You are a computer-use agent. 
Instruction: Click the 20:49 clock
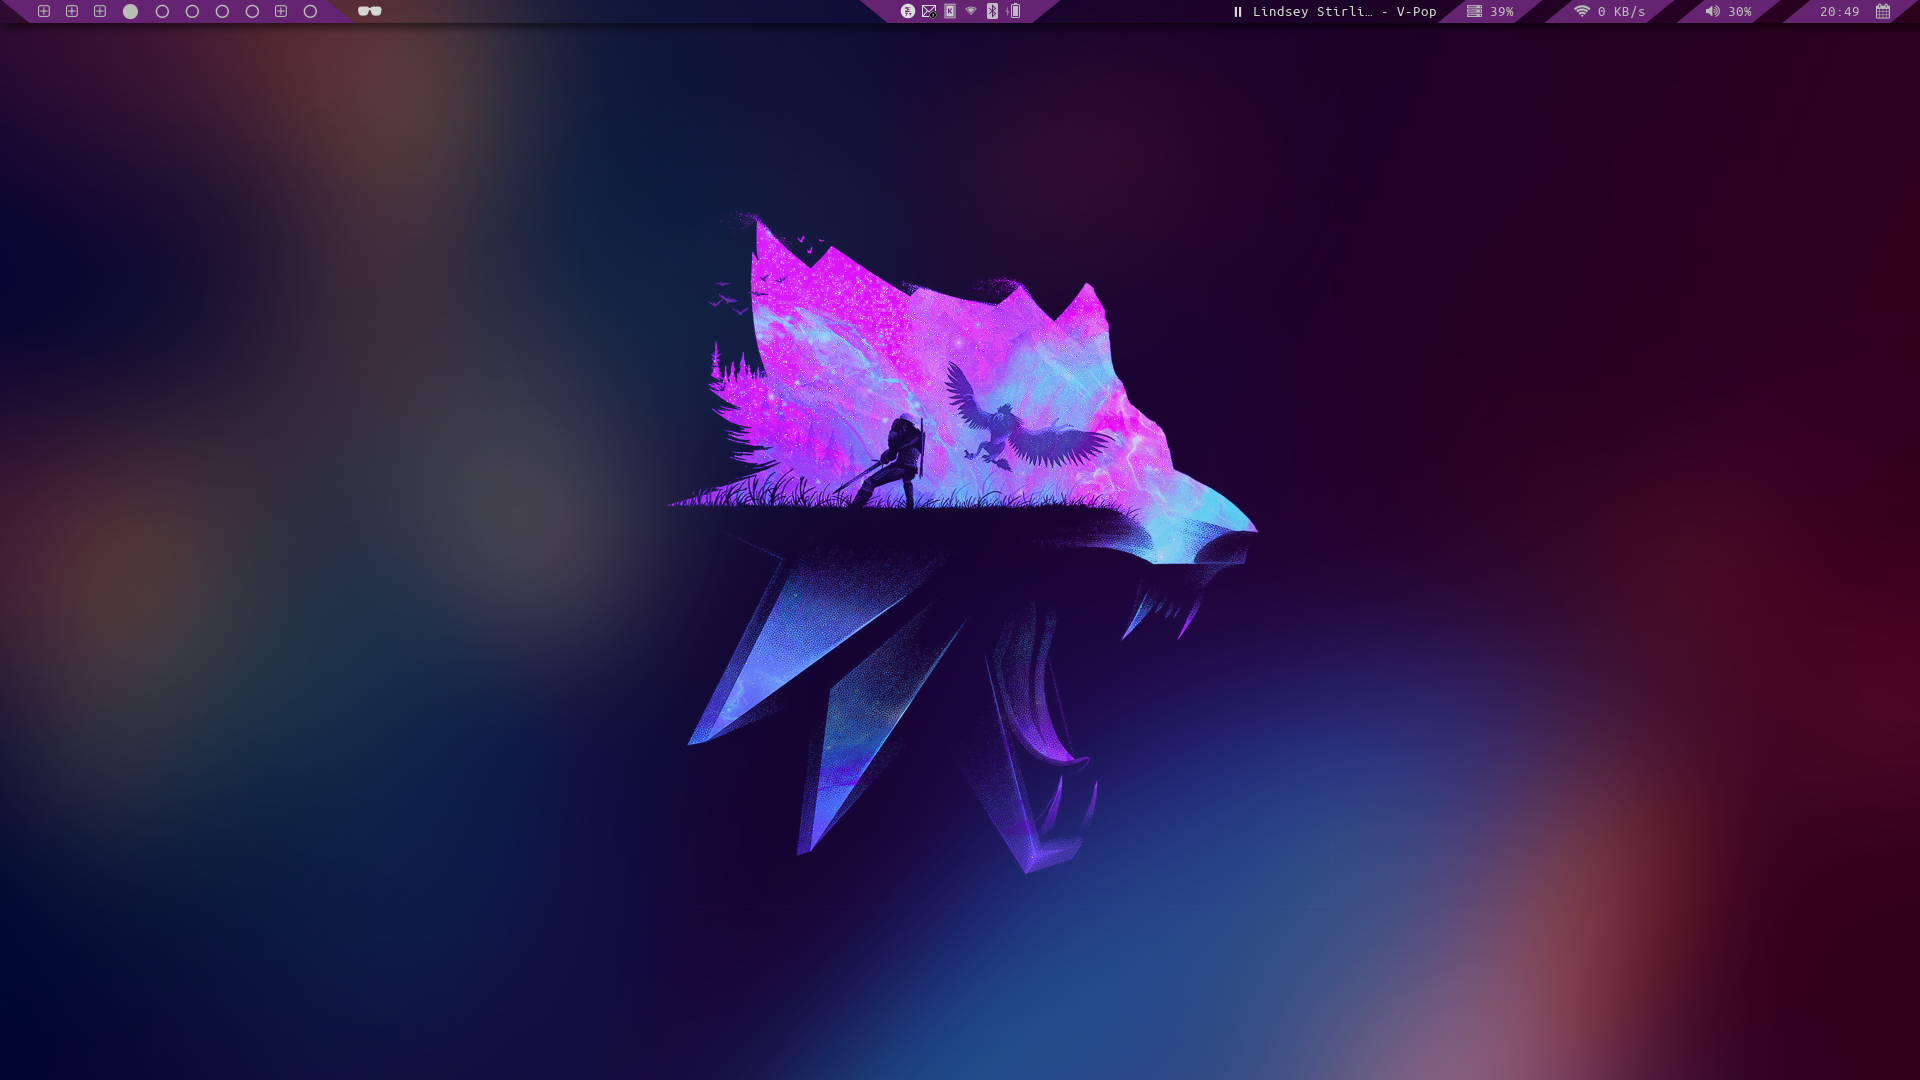click(1839, 12)
